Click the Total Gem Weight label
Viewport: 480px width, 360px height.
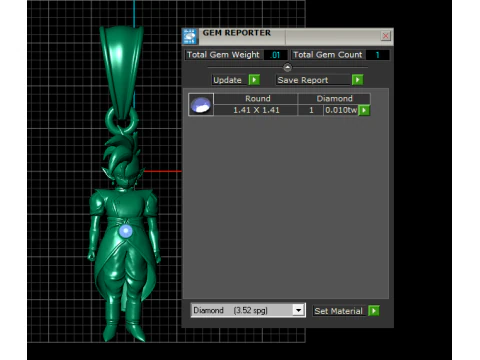[x=223, y=55]
